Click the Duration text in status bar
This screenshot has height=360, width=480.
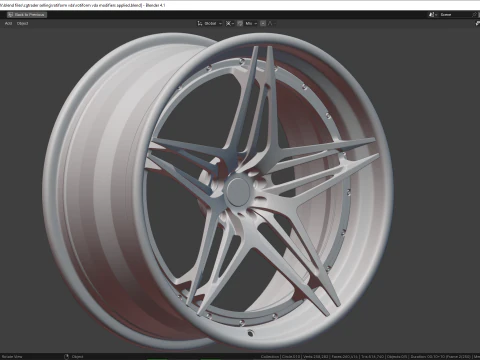click(x=441, y=357)
